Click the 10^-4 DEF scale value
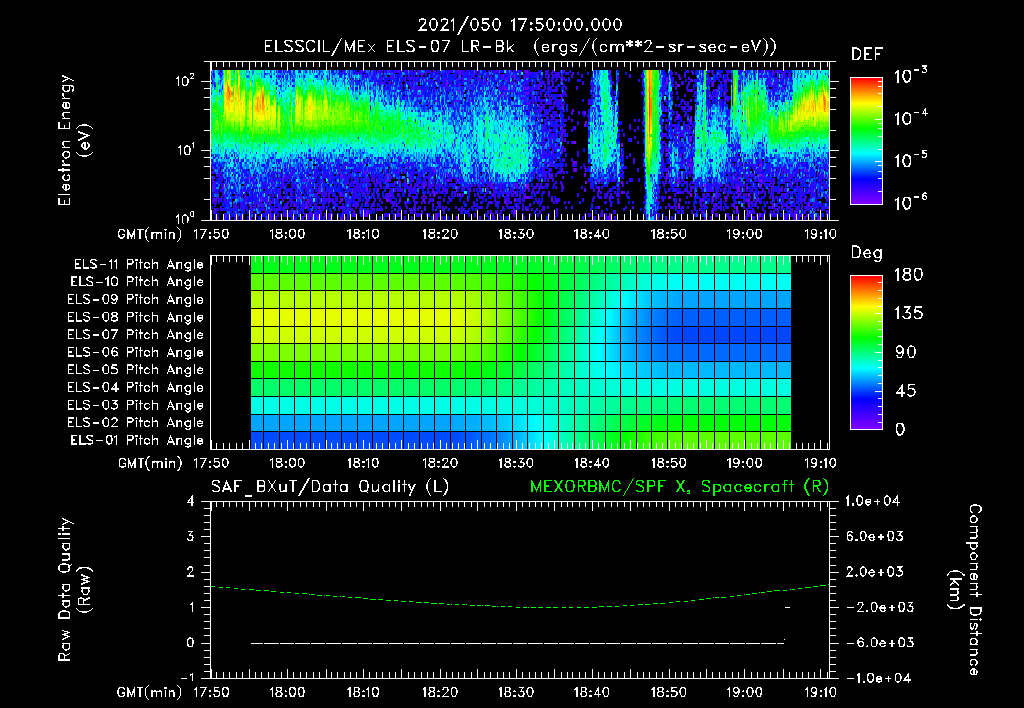 tap(910, 118)
